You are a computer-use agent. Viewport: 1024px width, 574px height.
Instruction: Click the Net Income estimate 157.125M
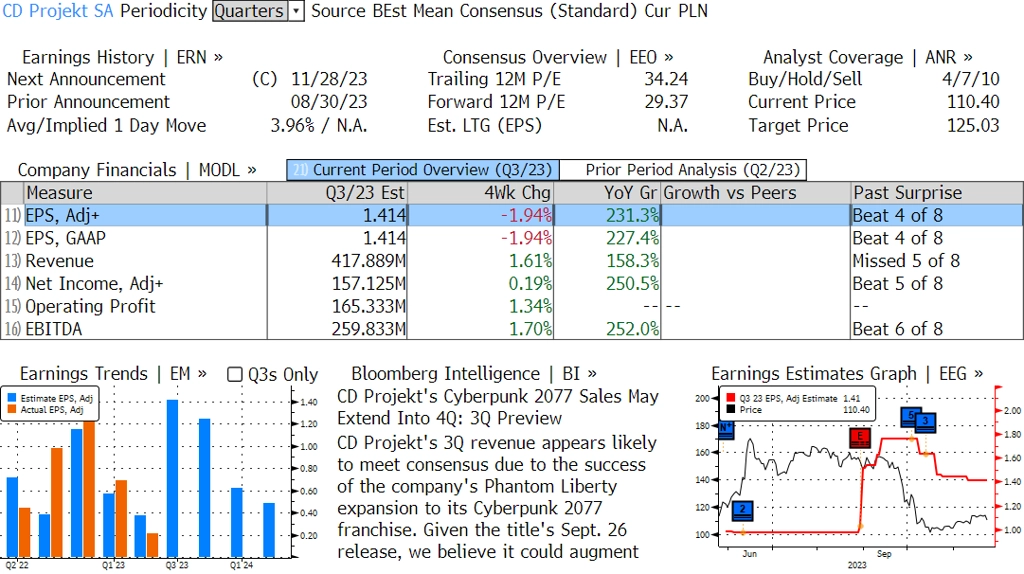pos(368,284)
